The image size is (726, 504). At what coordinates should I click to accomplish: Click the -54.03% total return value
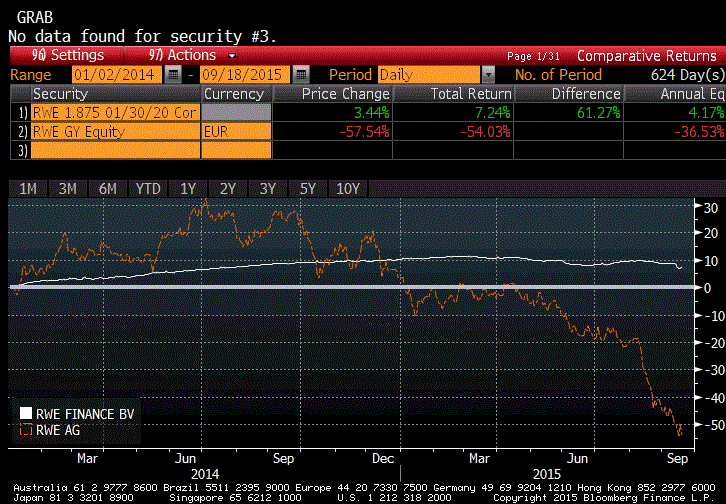coord(485,131)
